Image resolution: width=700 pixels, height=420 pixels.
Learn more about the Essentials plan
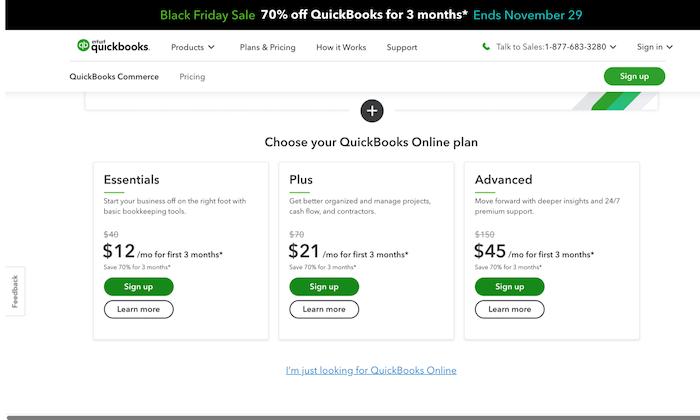pos(138,309)
